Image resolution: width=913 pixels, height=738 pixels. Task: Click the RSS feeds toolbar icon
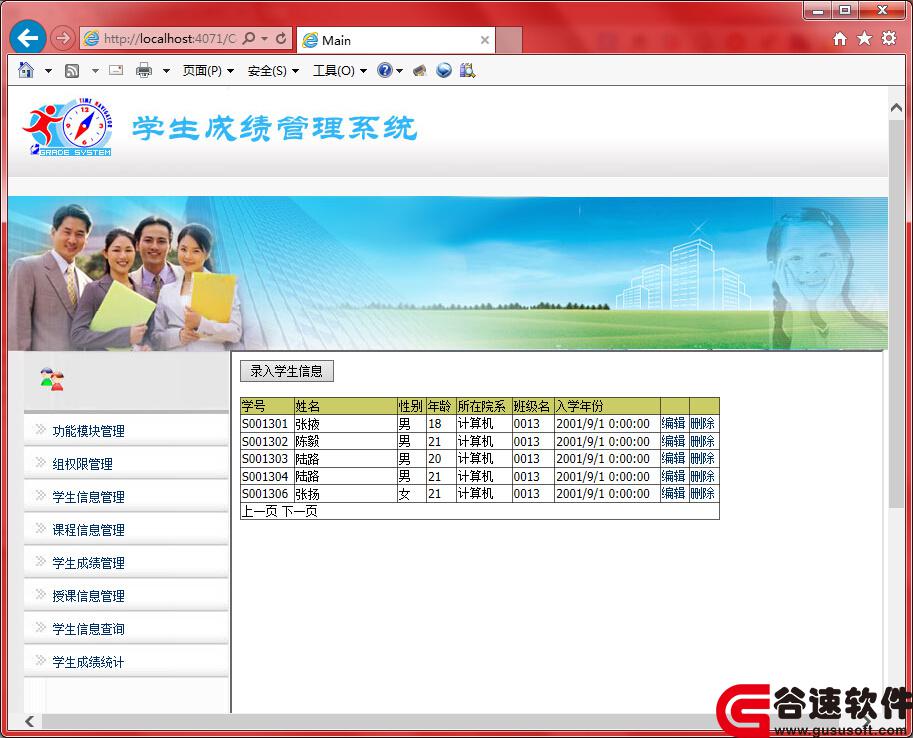[72, 71]
